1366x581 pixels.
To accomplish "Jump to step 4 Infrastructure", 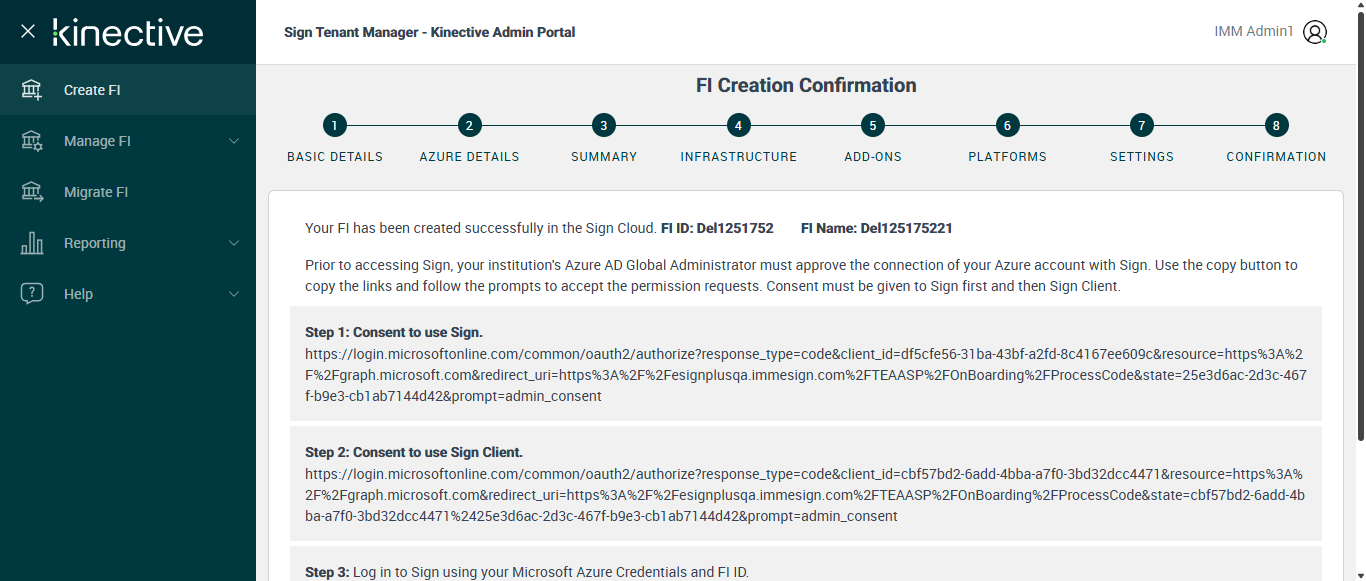I will [x=738, y=126].
